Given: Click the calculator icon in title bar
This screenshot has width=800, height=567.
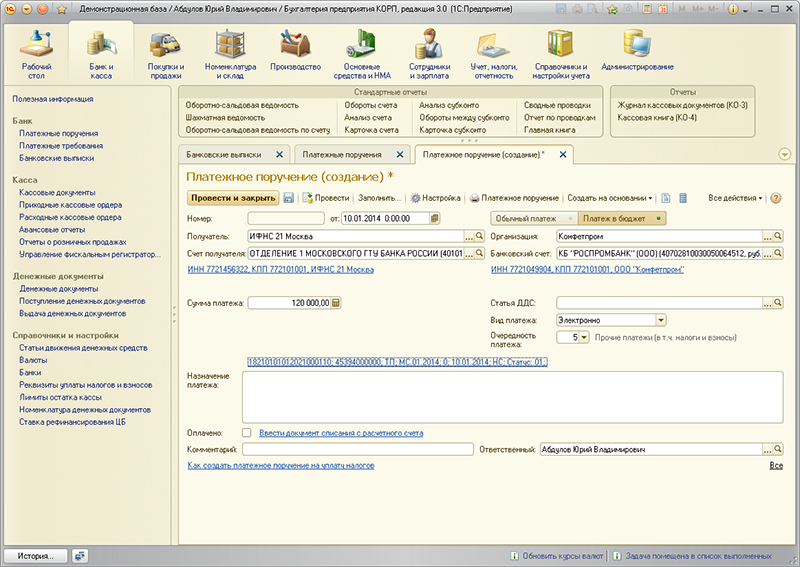Looking at the screenshot, I should [646, 9].
